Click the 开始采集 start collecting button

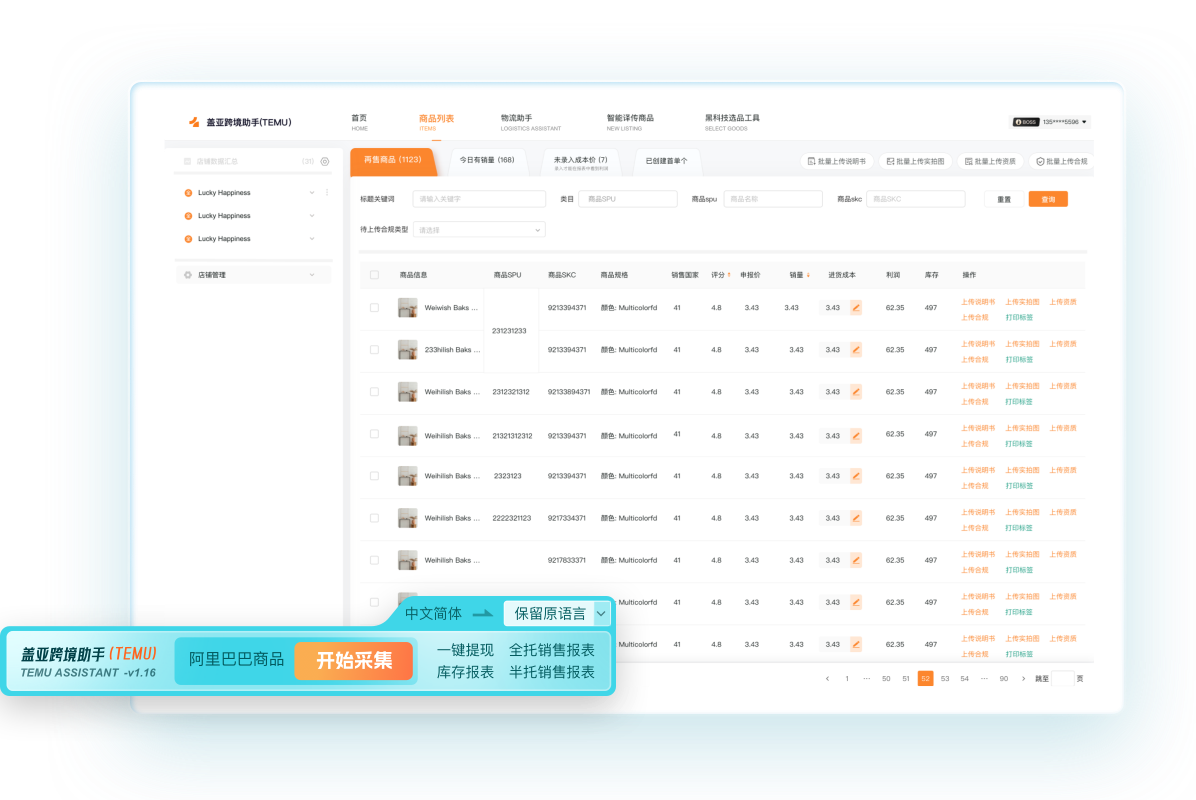(x=354, y=661)
